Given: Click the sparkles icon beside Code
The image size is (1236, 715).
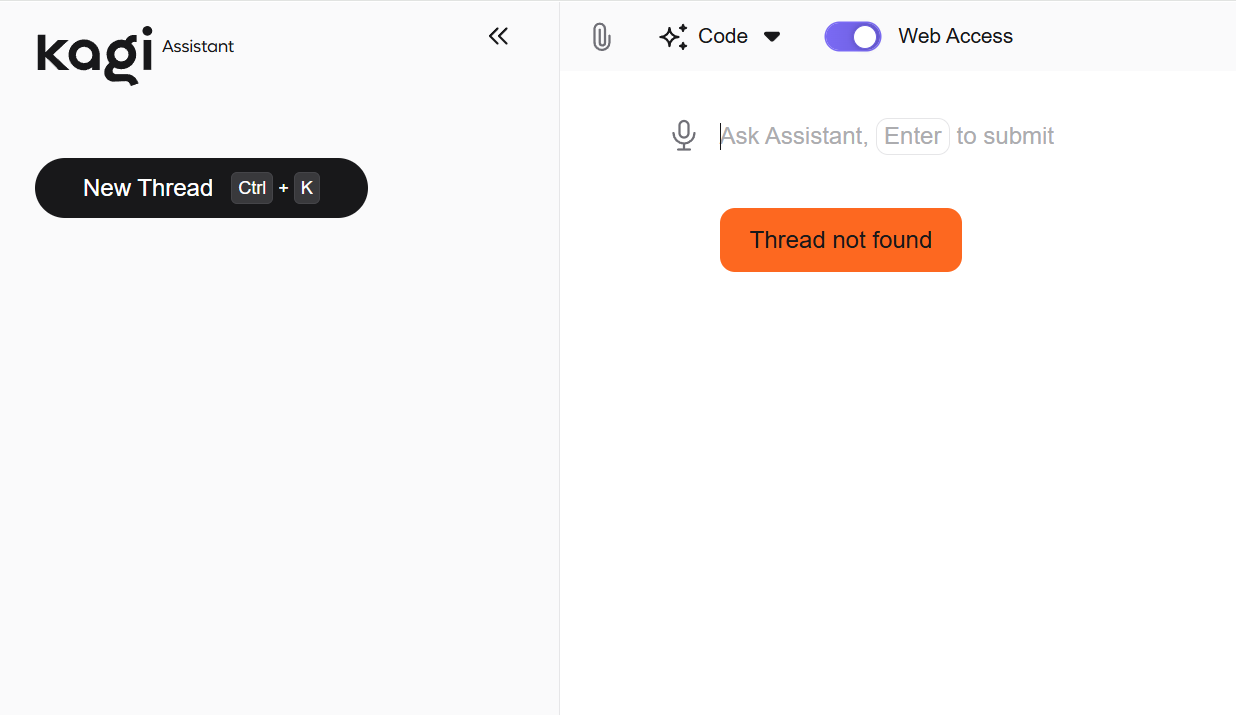Looking at the screenshot, I should (673, 37).
